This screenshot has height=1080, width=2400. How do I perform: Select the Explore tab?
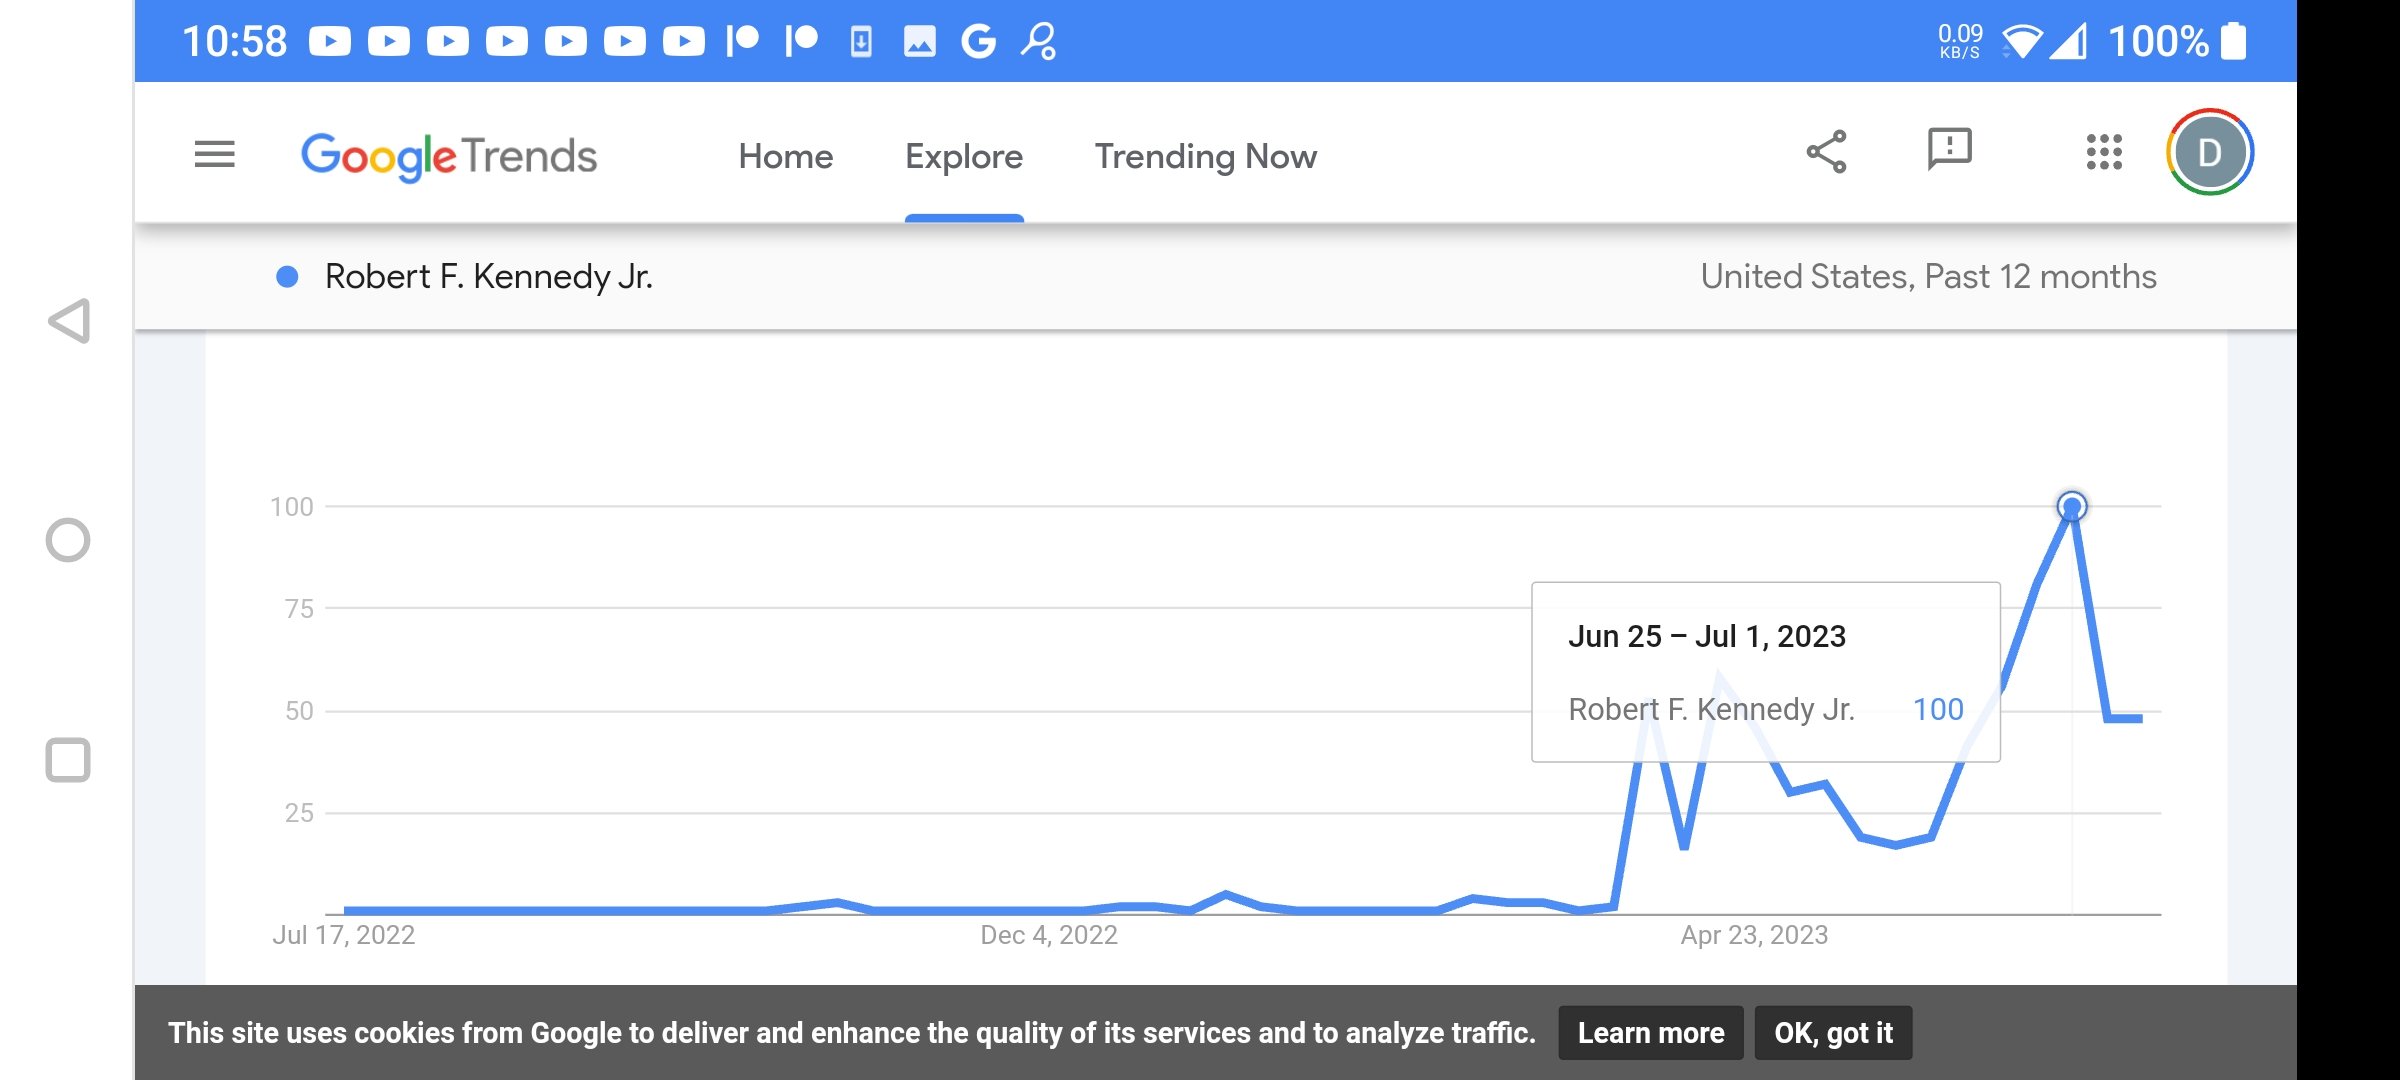[964, 156]
